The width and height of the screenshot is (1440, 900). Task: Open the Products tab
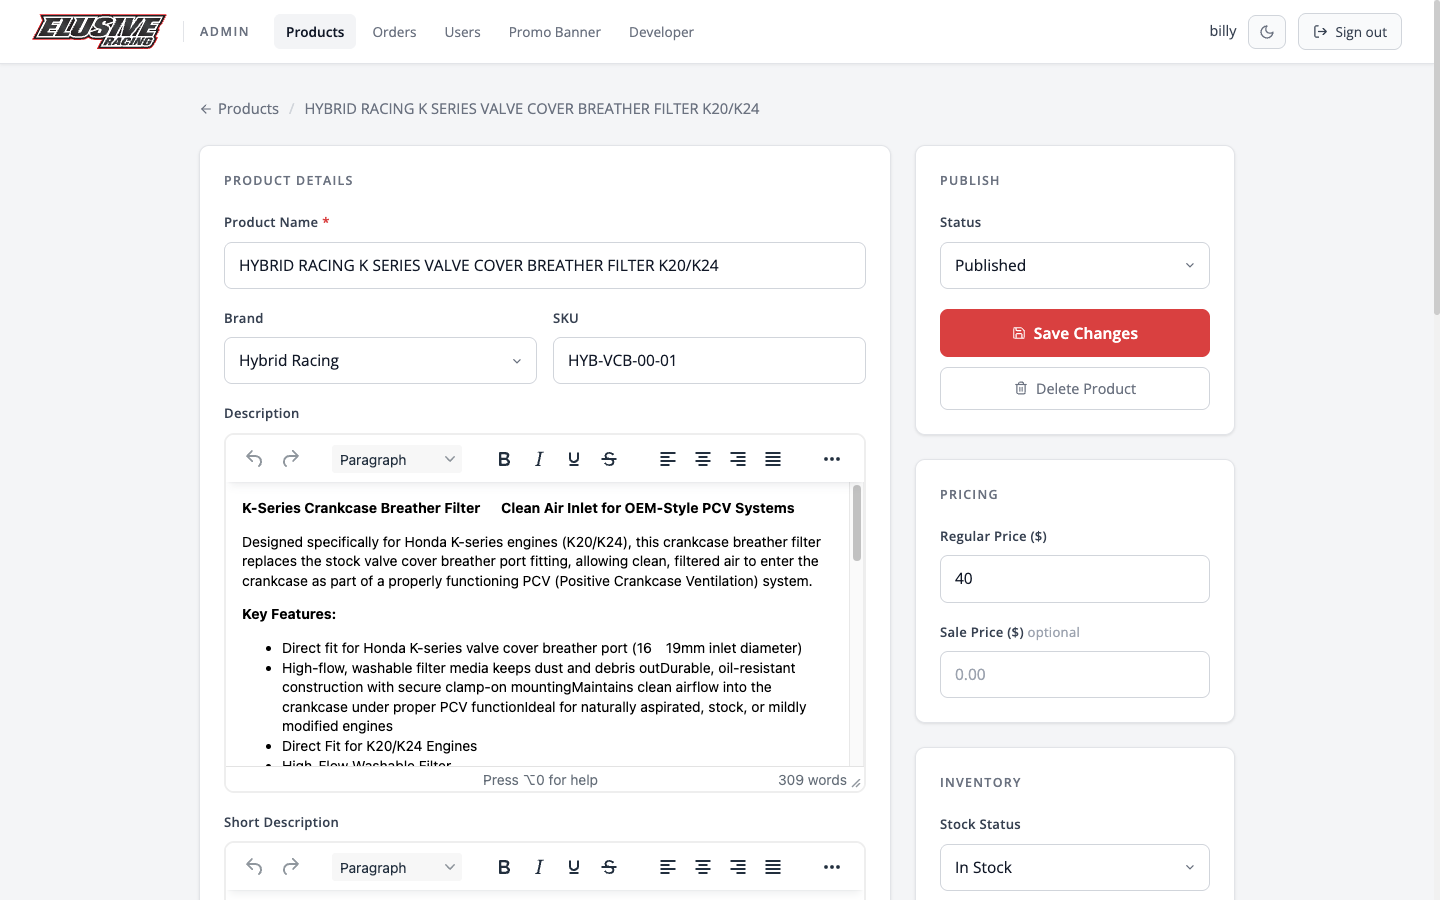(x=315, y=32)
